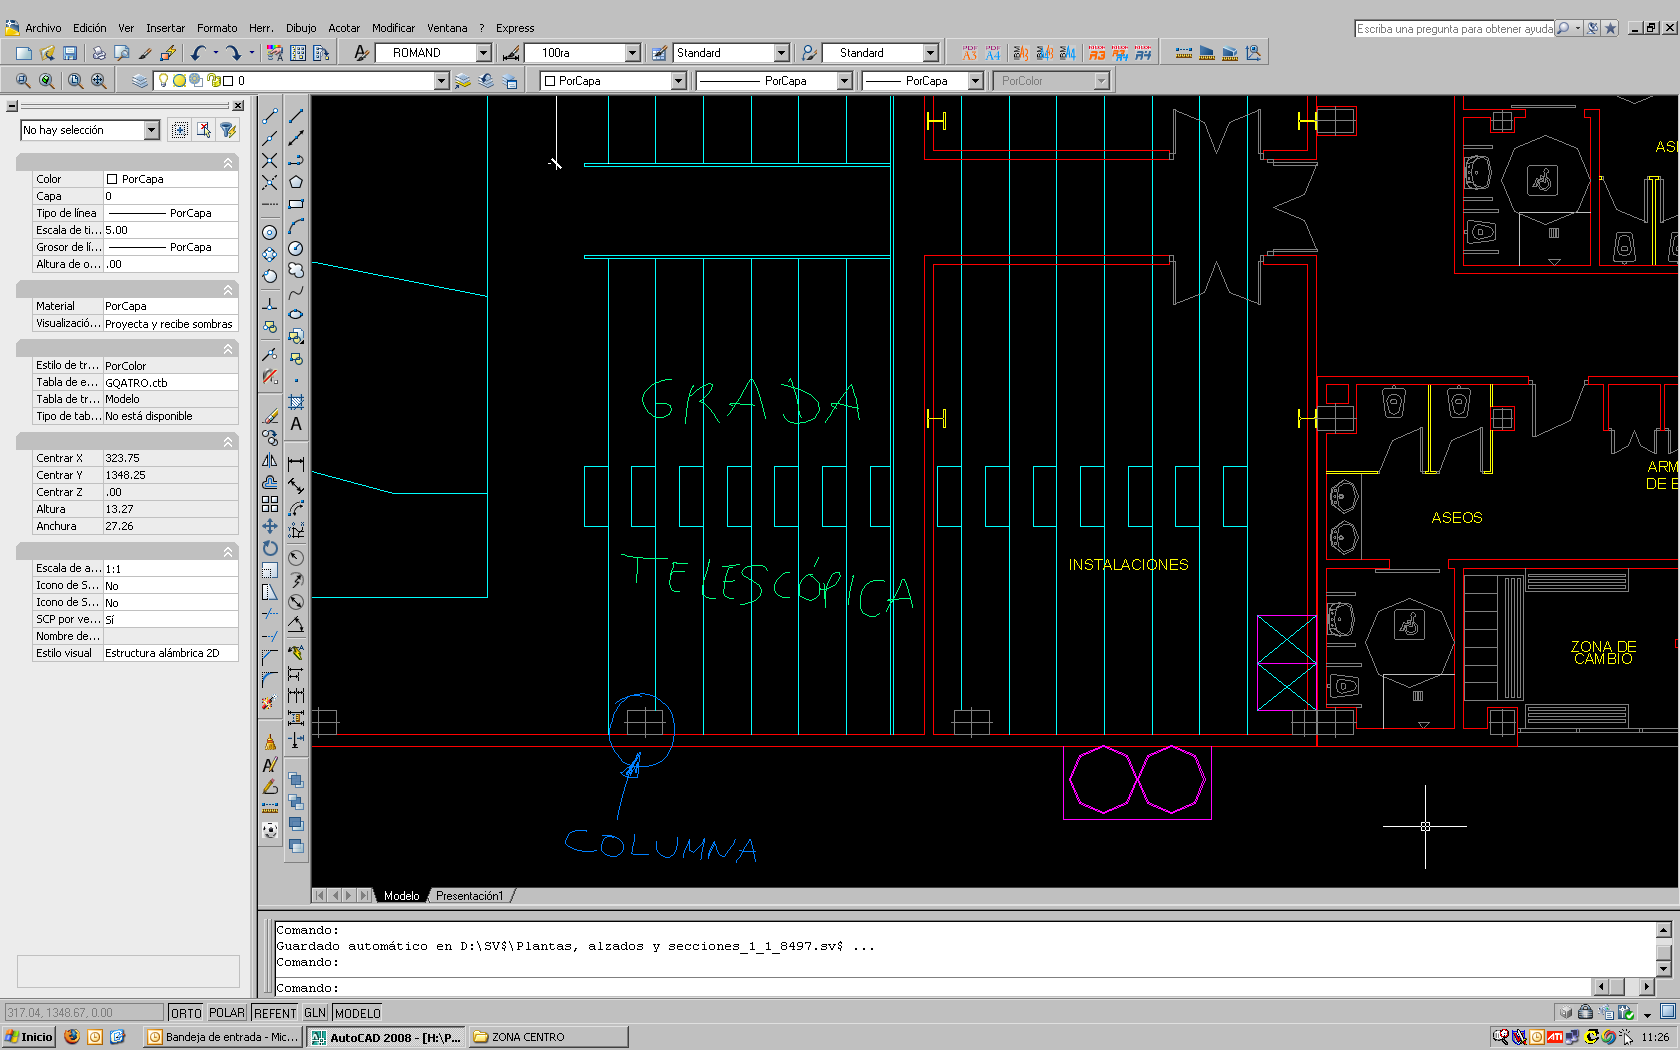
Task: Click the New drawing icon
Action: point(24,53)
